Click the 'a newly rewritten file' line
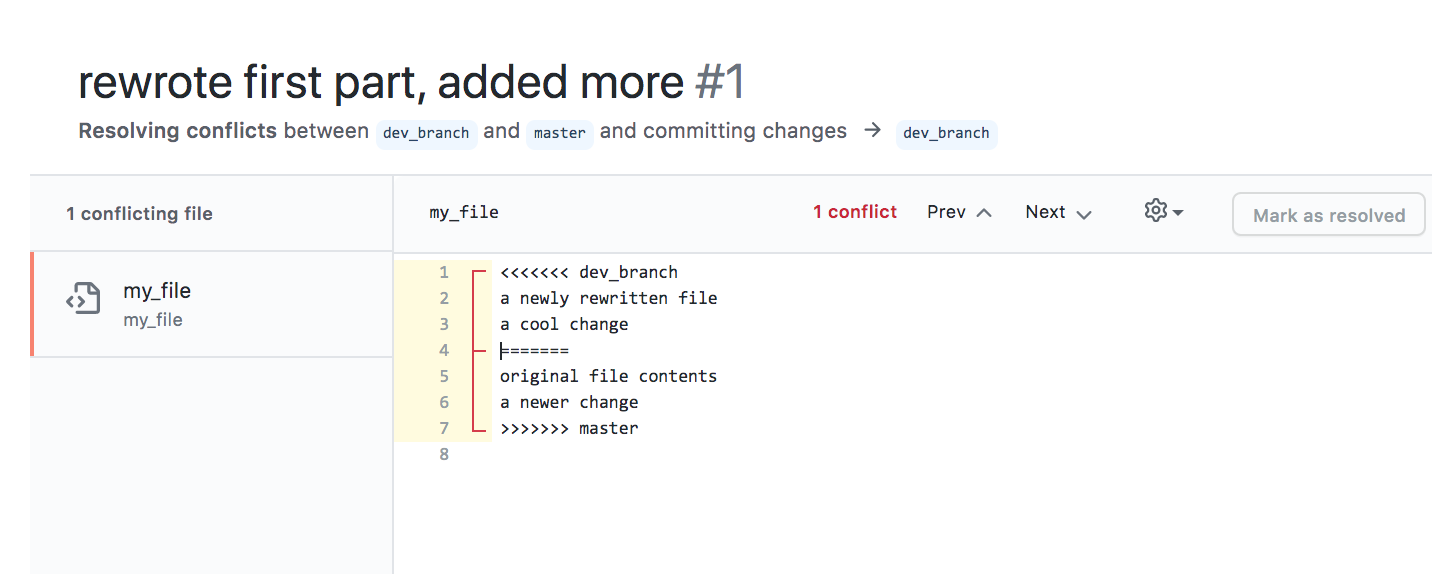Image resolution: width=1432 pixels, height=574 pixels. pyautogui.click(x=608, y=298)
